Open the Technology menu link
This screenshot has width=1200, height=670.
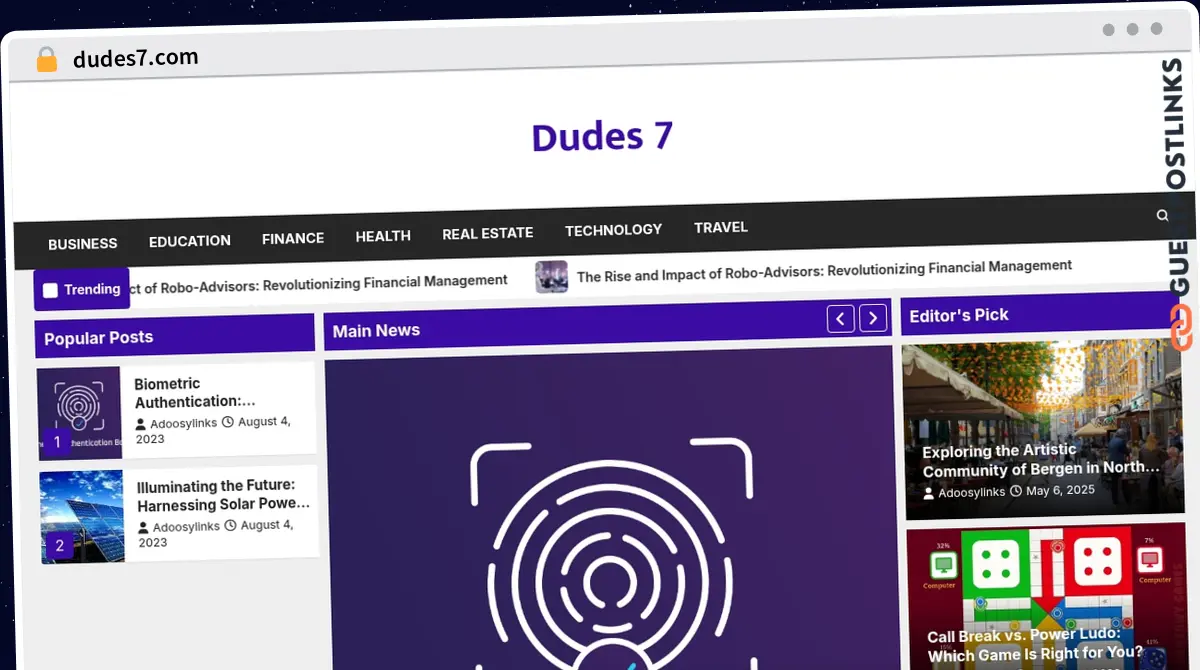tap(613, 230)
